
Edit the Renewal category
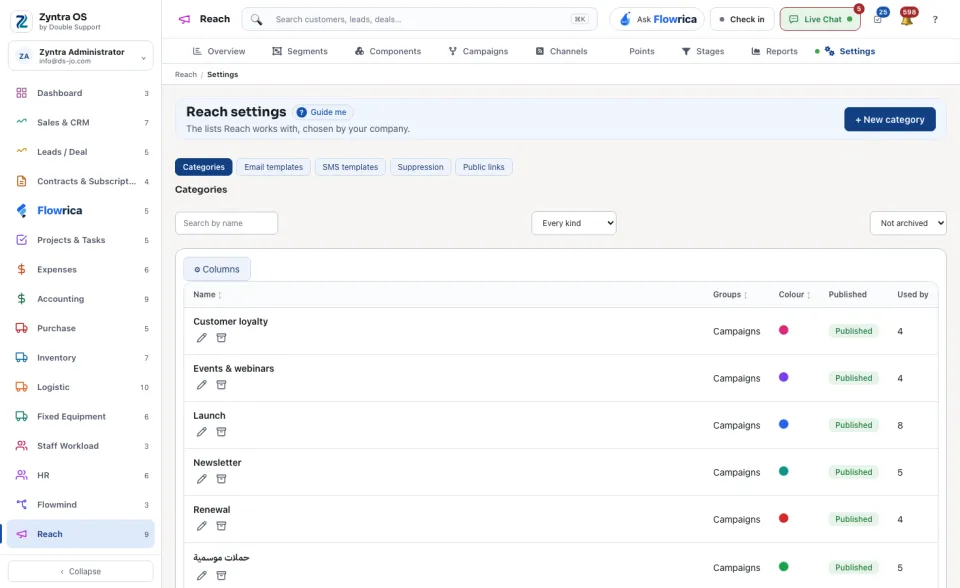pyautogui.click(x=201, y=526)
